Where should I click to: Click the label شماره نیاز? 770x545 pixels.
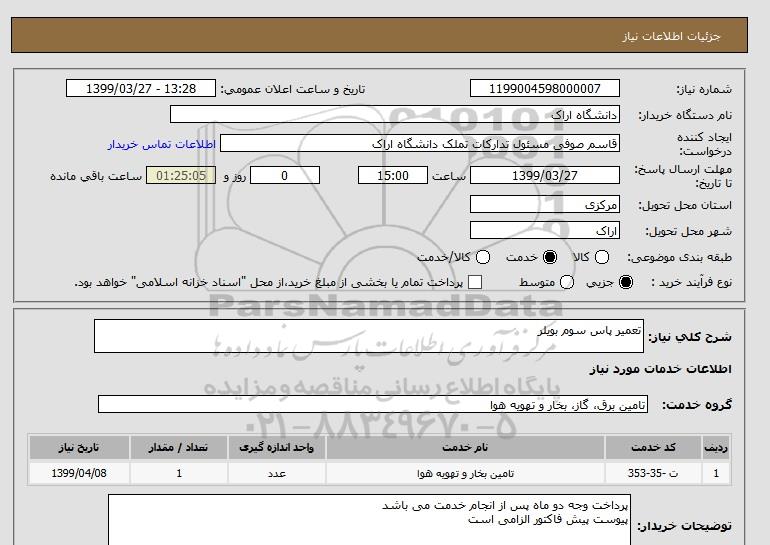pos(704,89)
